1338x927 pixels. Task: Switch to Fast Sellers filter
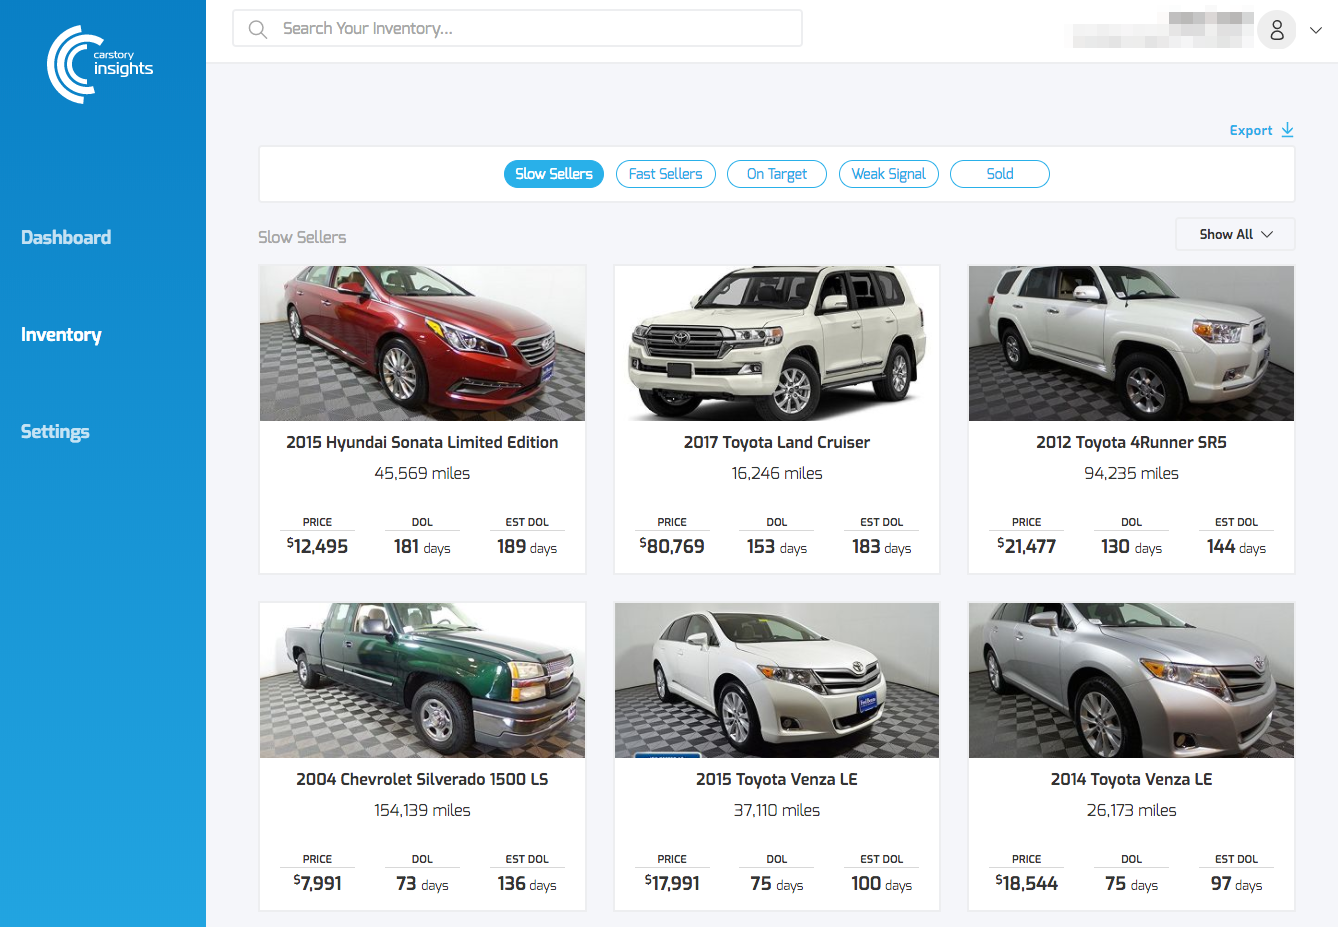click(666, 174)
